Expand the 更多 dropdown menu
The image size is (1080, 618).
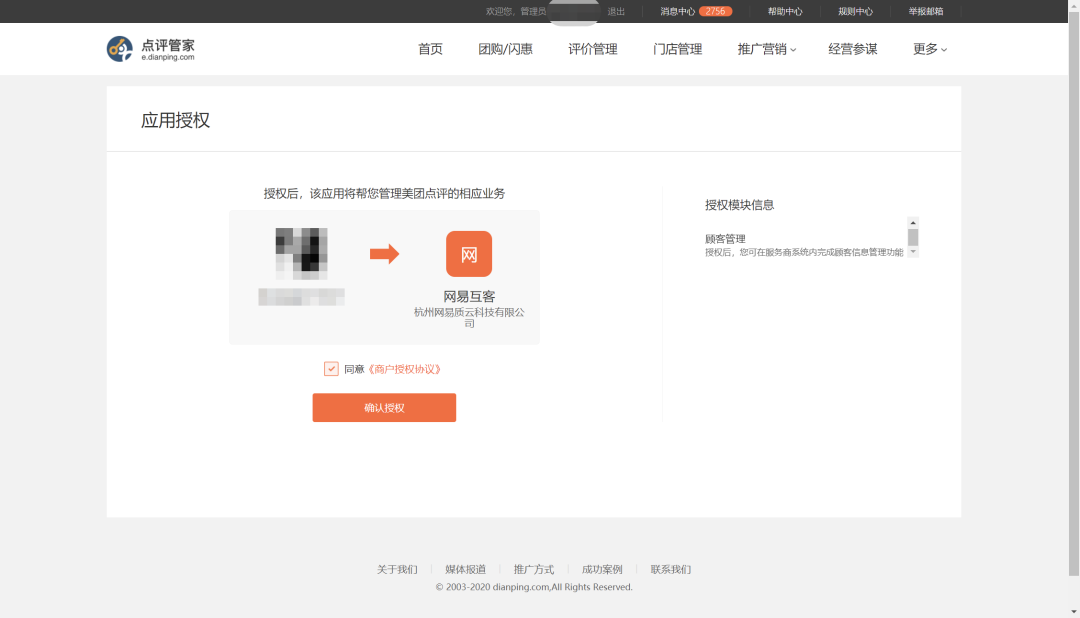pos(930,49)
